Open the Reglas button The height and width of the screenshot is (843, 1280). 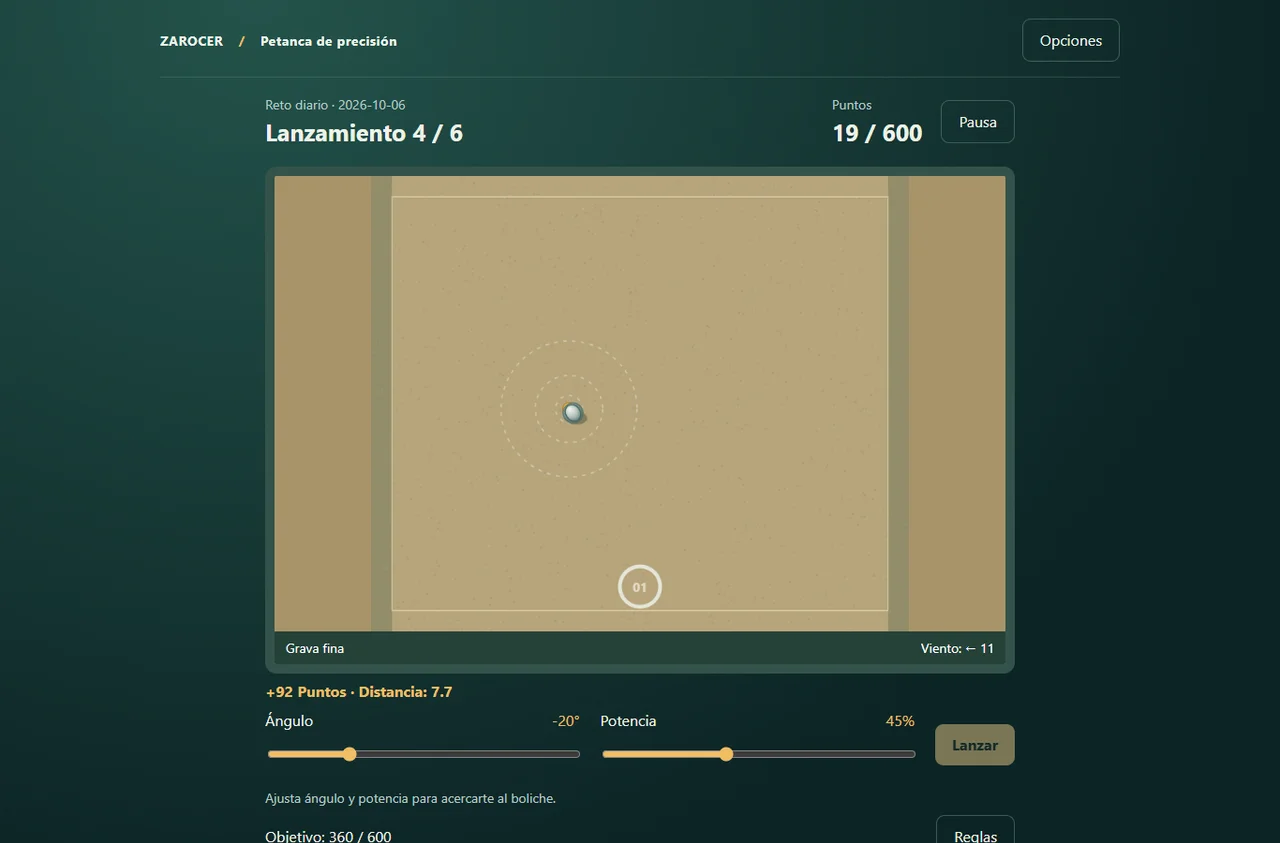point(975,832)
